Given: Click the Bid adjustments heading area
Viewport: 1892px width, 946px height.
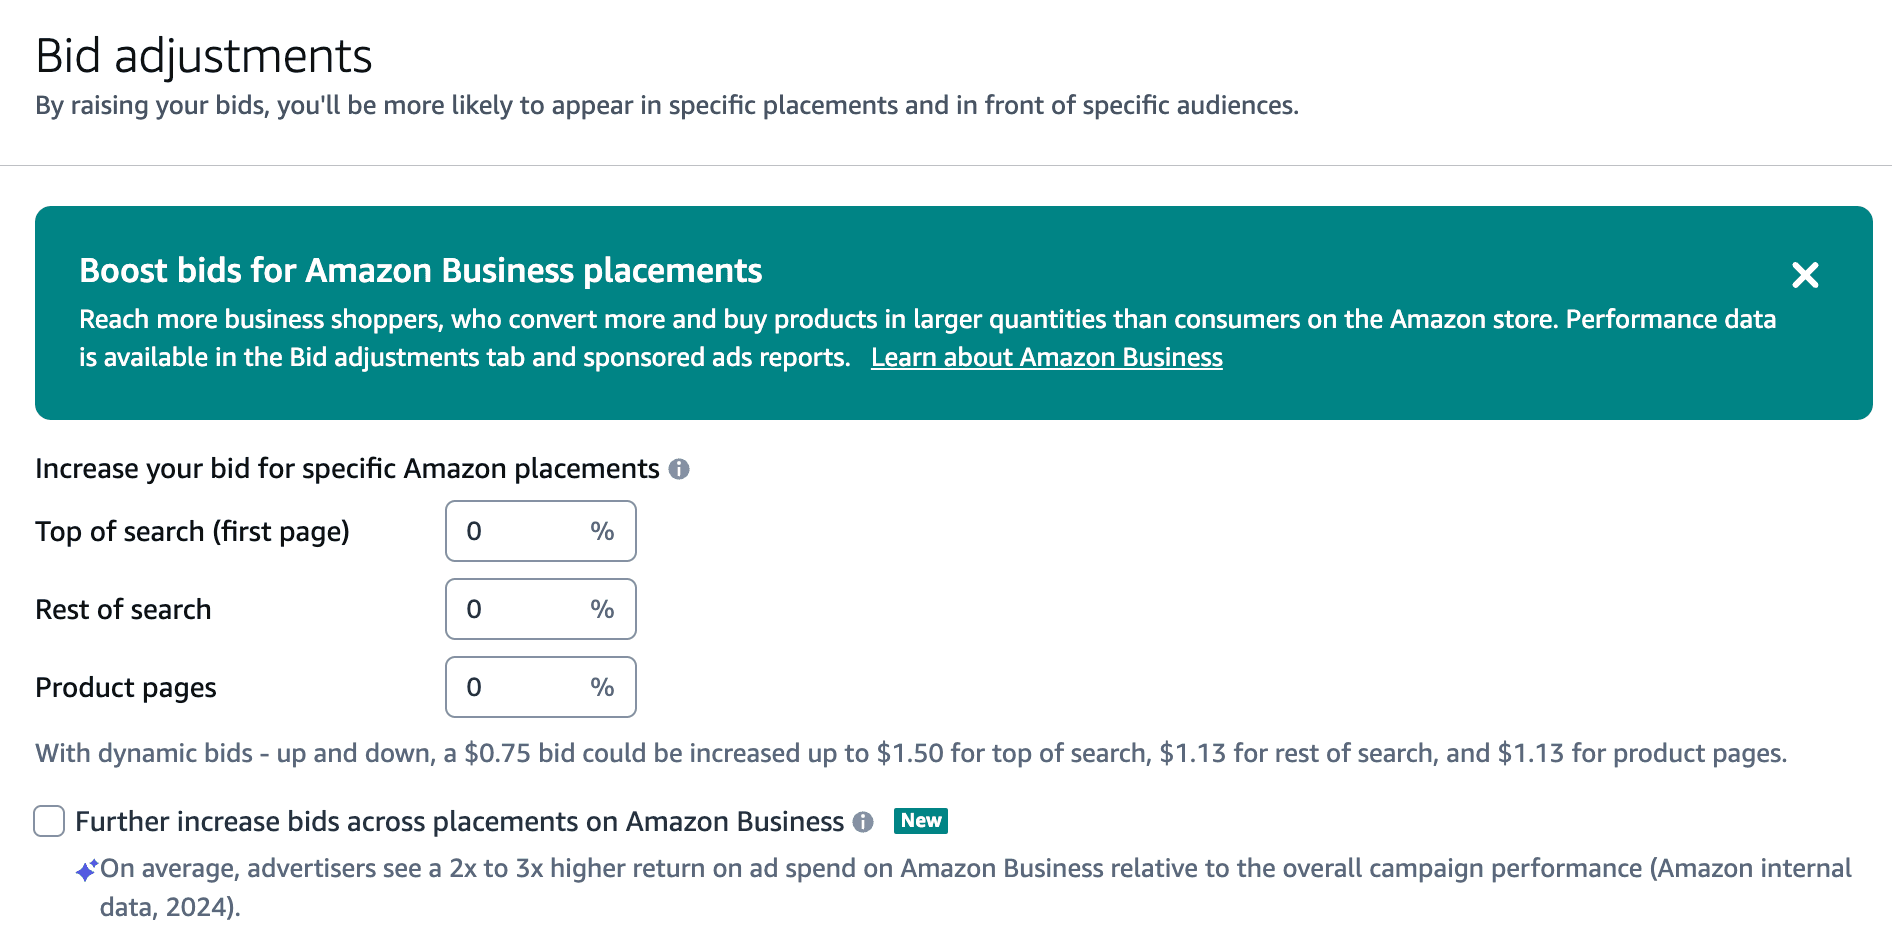Looking at the screenshot, I should click(204, 55).
